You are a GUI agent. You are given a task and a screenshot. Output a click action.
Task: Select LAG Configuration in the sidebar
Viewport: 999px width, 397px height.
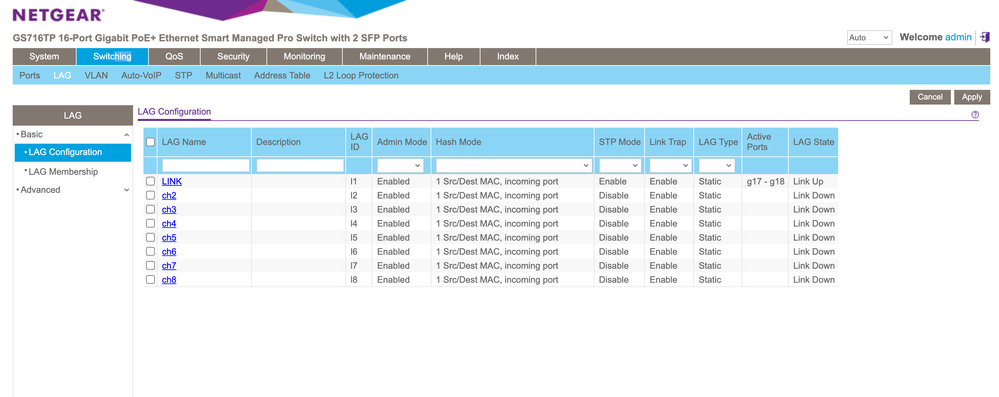72,152
